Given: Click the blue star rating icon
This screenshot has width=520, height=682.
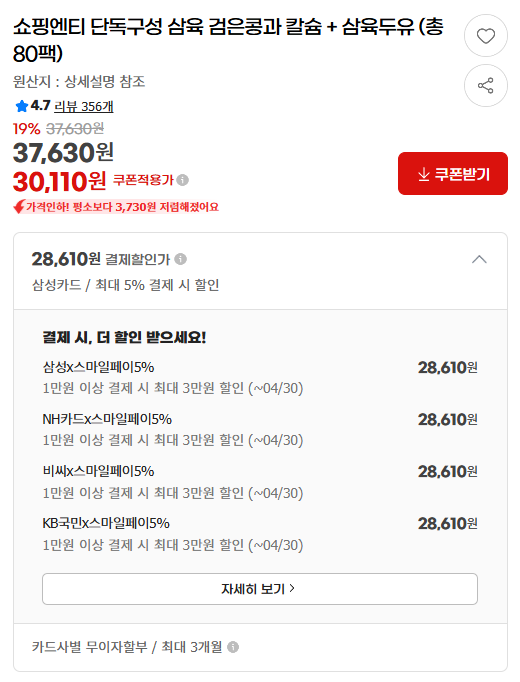Looking at the screenshot, I should (21, 106).
